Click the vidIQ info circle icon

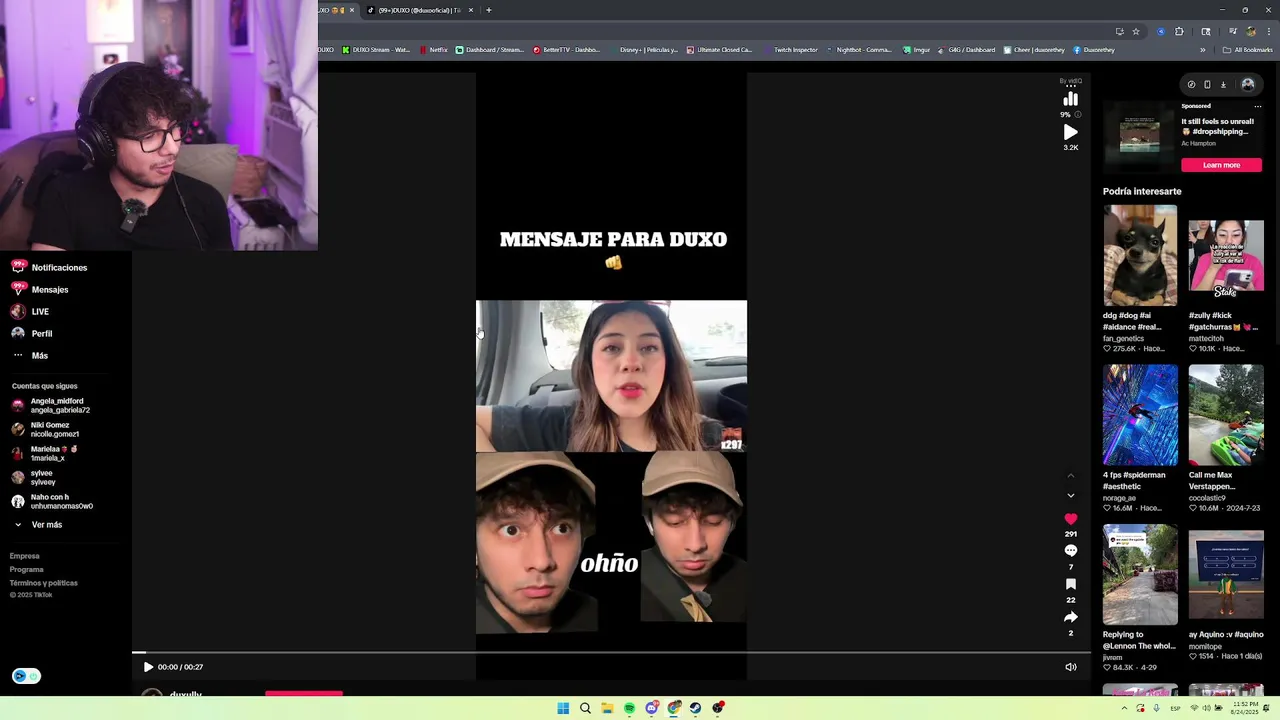[x=1077, y=115]
